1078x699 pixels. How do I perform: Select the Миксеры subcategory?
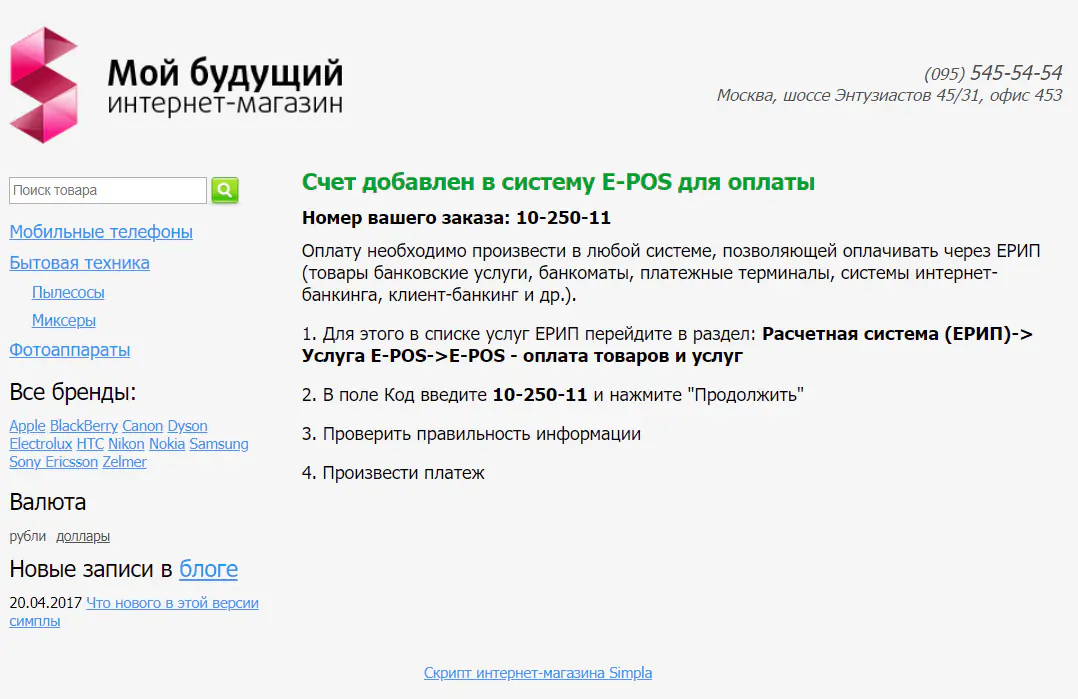click(x=64, y=320)
